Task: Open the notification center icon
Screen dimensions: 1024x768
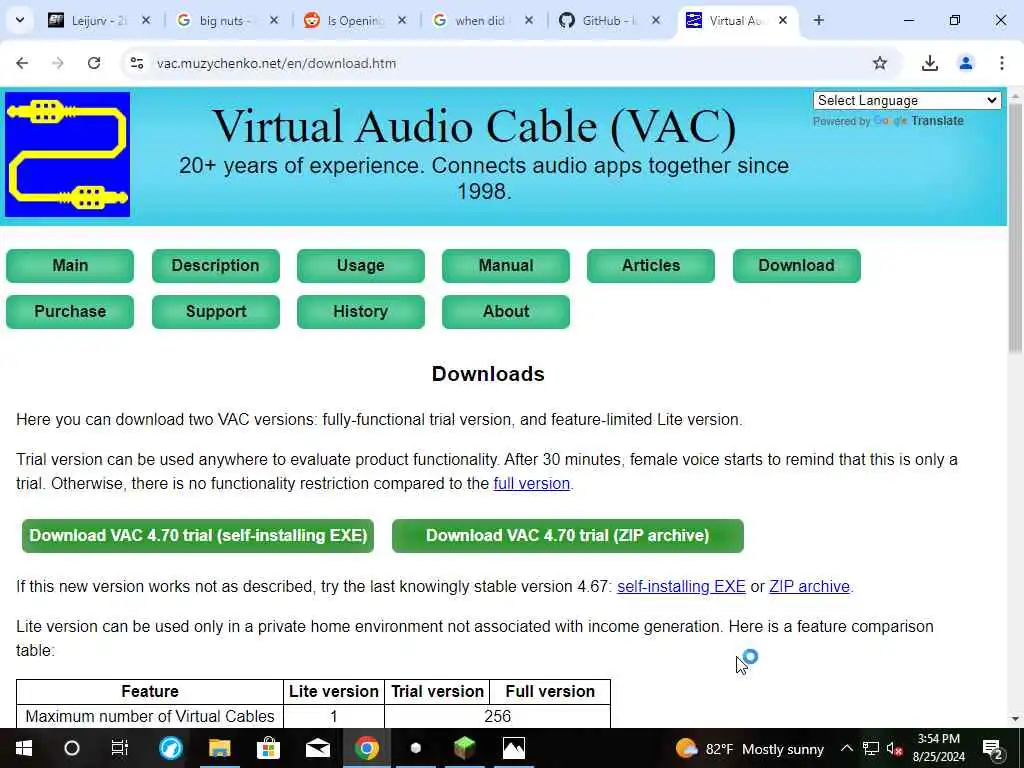Action: point(992,748)
